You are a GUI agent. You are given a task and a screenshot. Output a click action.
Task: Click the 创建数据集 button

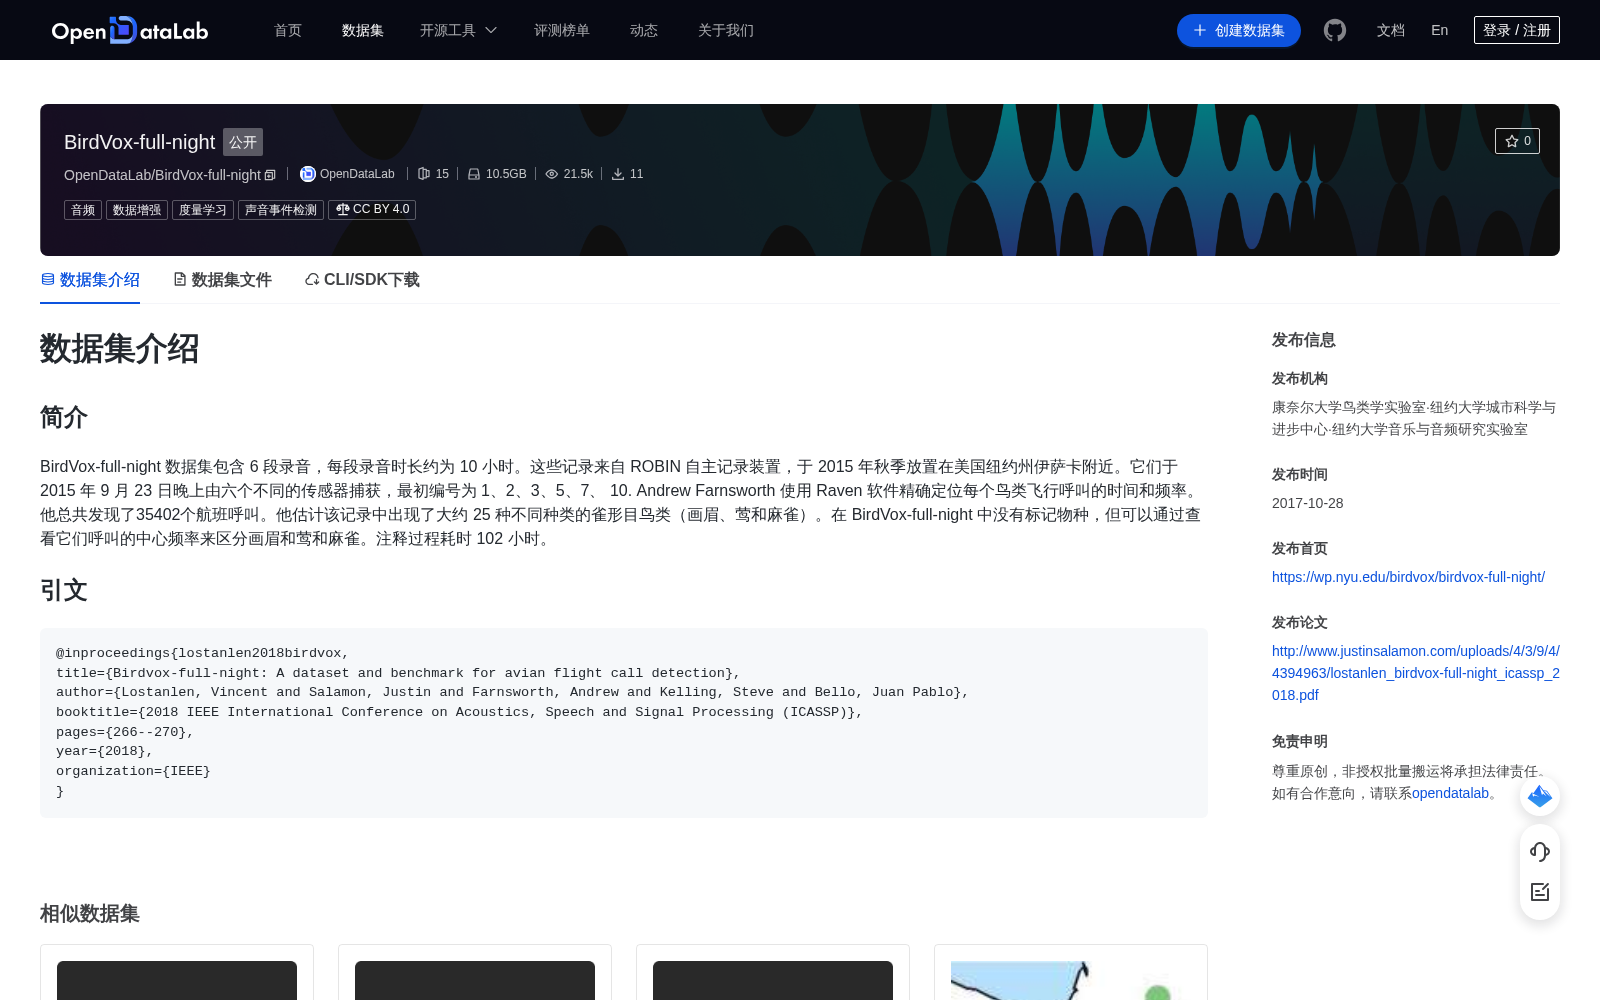point(1239,30)
